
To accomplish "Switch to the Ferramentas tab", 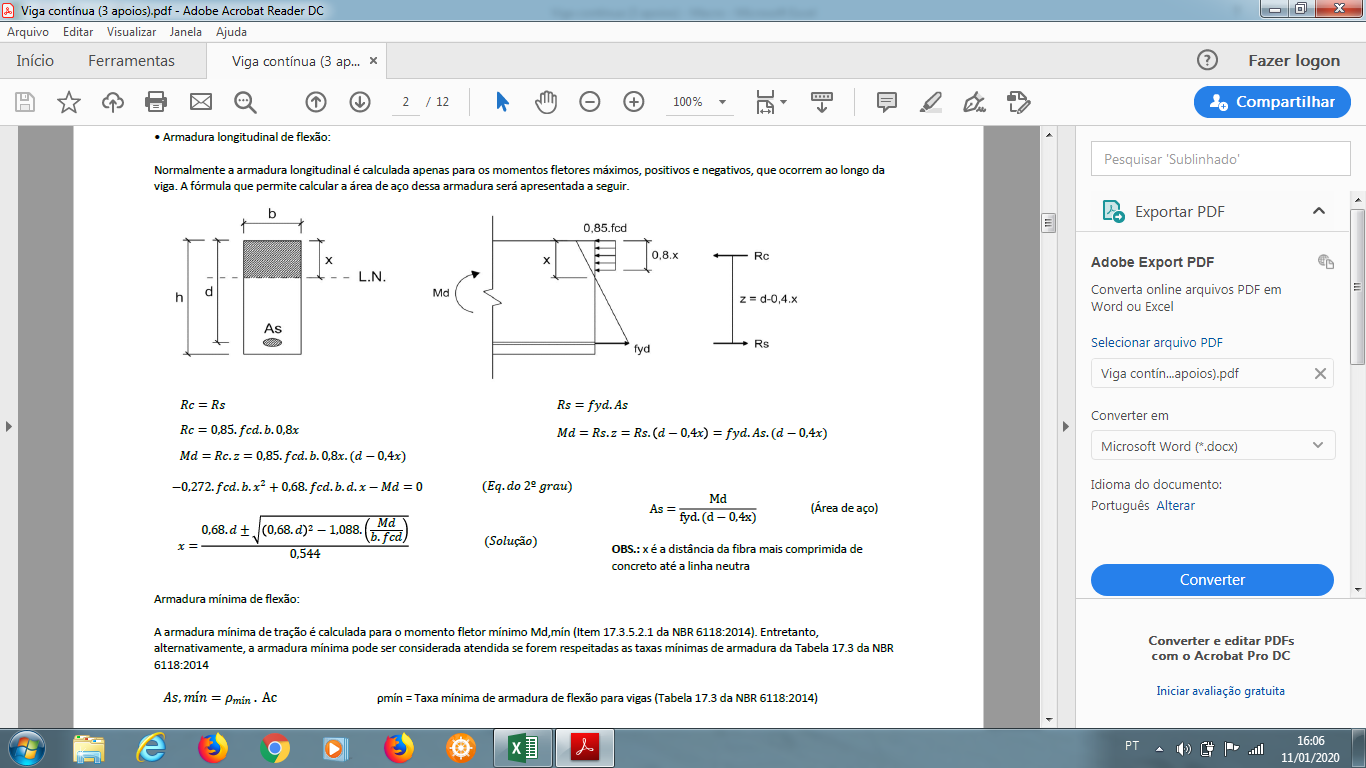I will pyautogui.click(x=131, y=61).
